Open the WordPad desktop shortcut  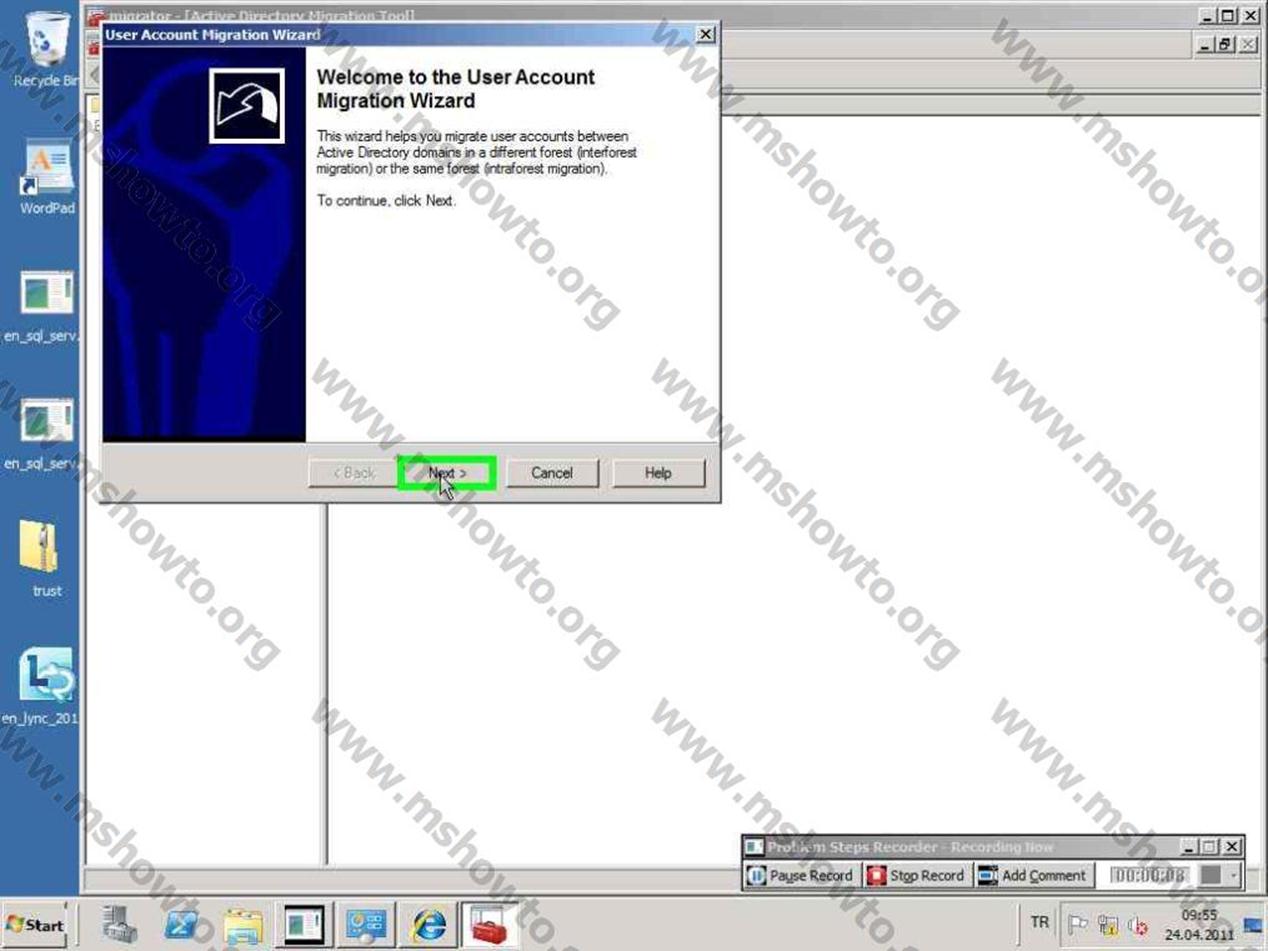(x=46, y=178)
